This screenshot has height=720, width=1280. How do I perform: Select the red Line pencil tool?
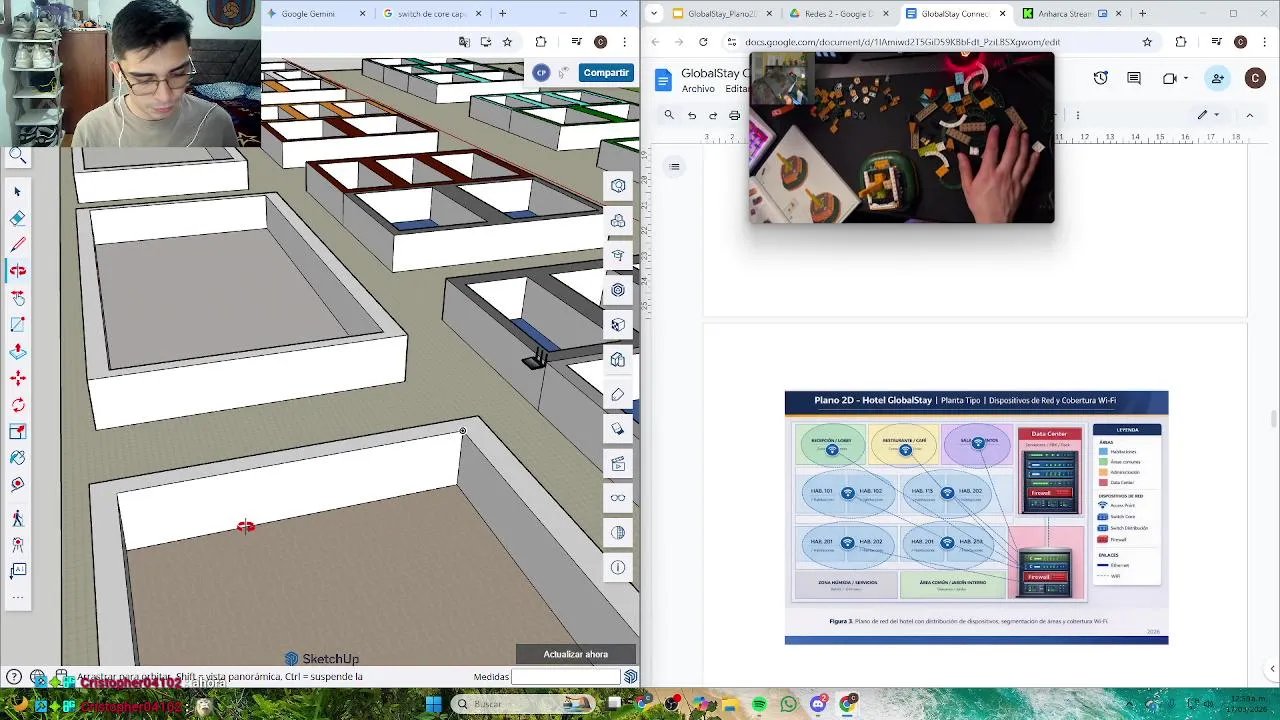coord(17,244)
